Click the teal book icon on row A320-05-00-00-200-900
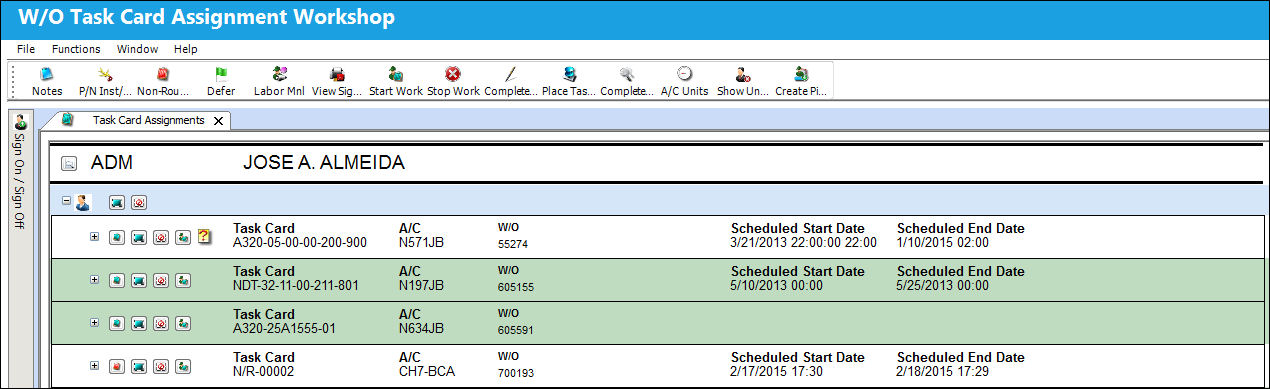Image resolution: width=1270 pixels, height=389 pixels. coord(117,237)
